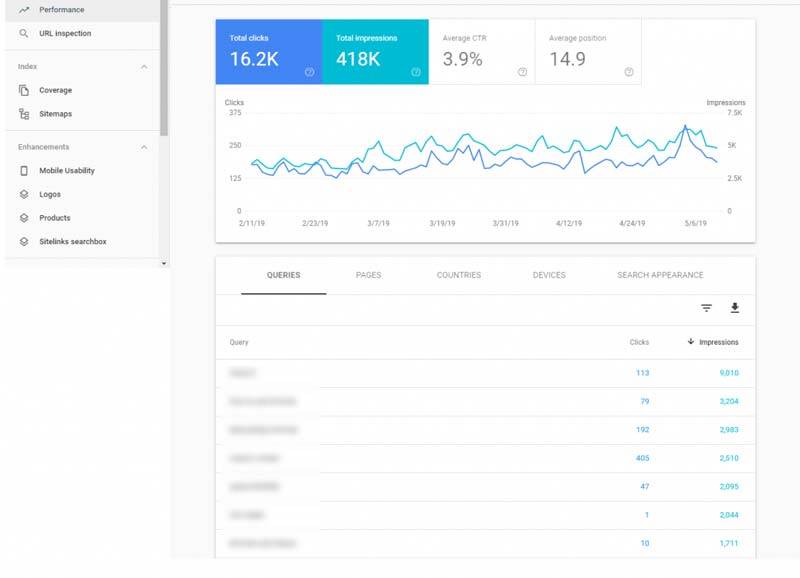Viewport: 800px width, 578px height.
Task: Collapse the Index section
Action: [144, 67]
